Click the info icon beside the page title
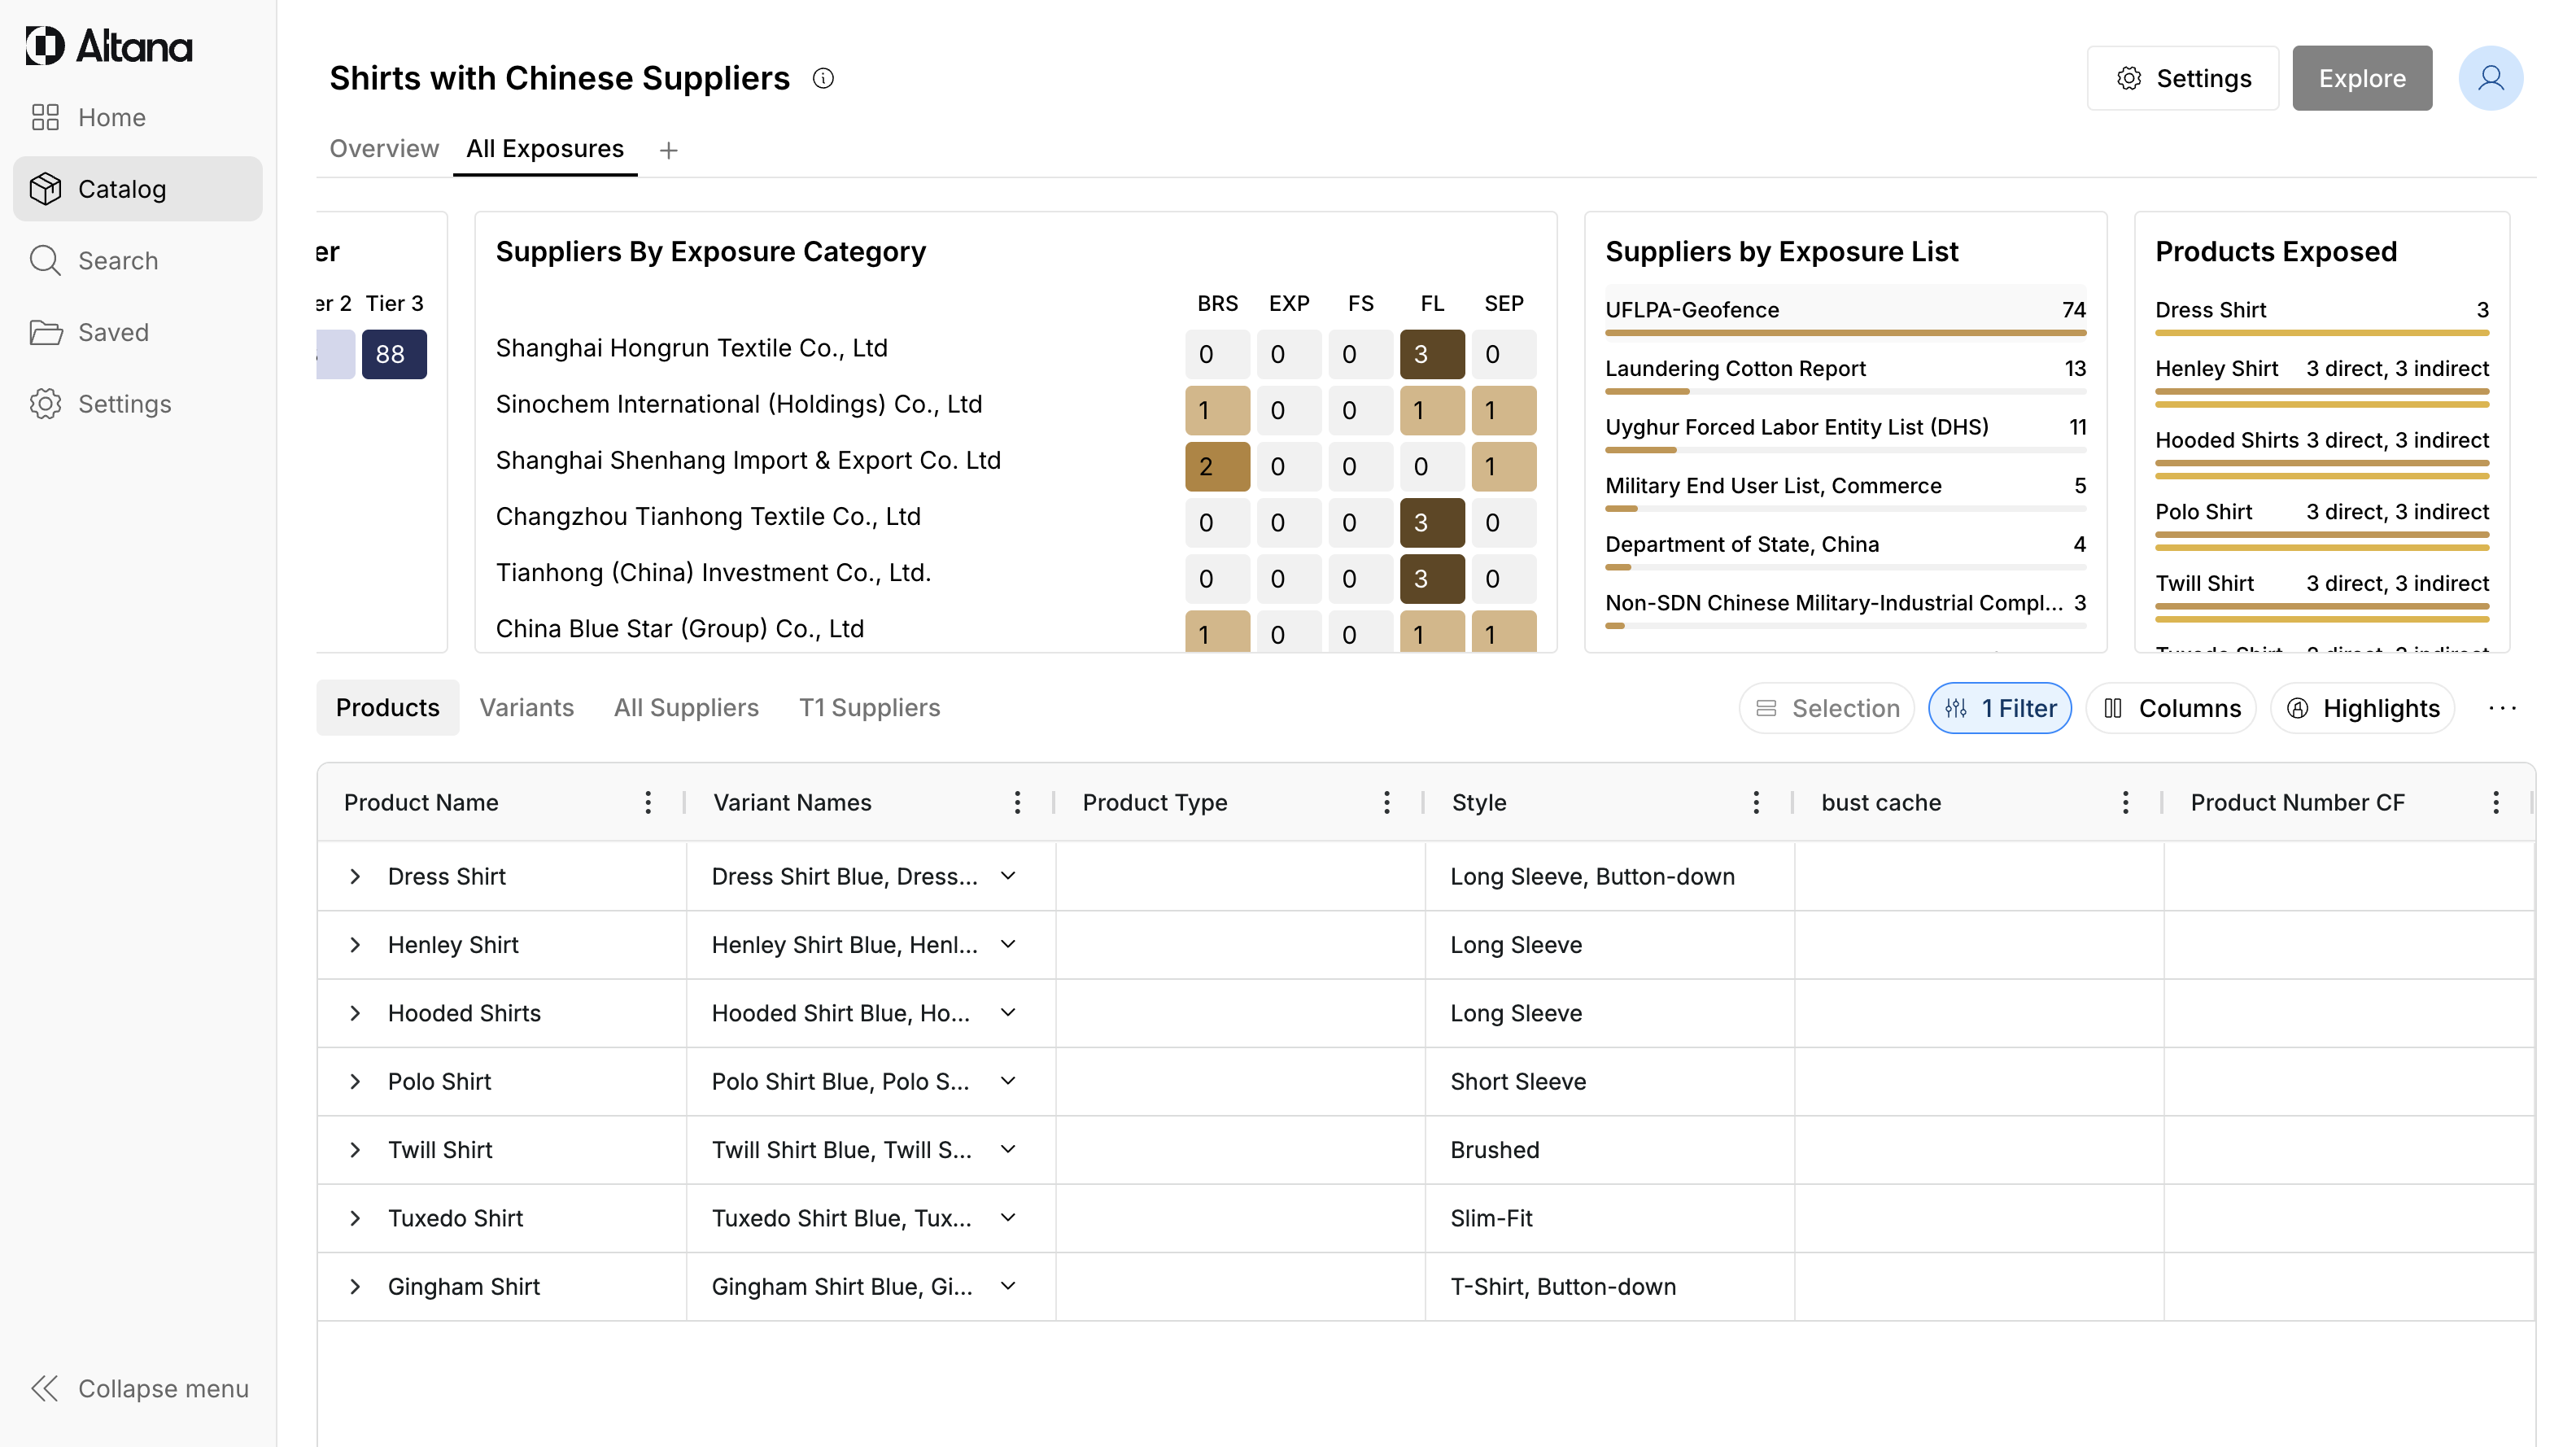The height and width of the screenshot is (1447, 2576). [x=823, y=78]
